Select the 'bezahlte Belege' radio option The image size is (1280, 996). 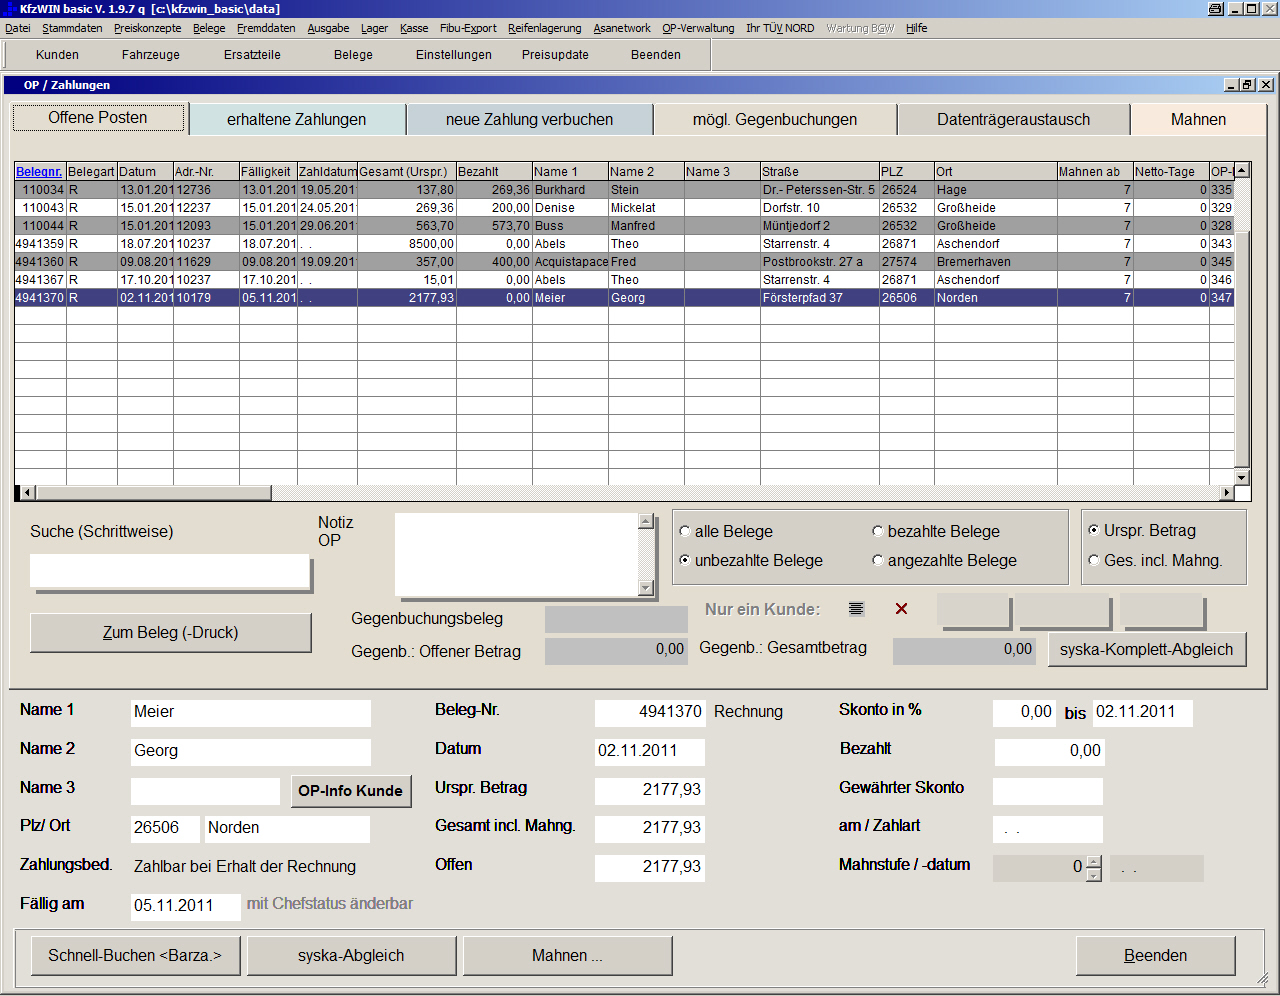pyautogui.click(x=878, y=531)
